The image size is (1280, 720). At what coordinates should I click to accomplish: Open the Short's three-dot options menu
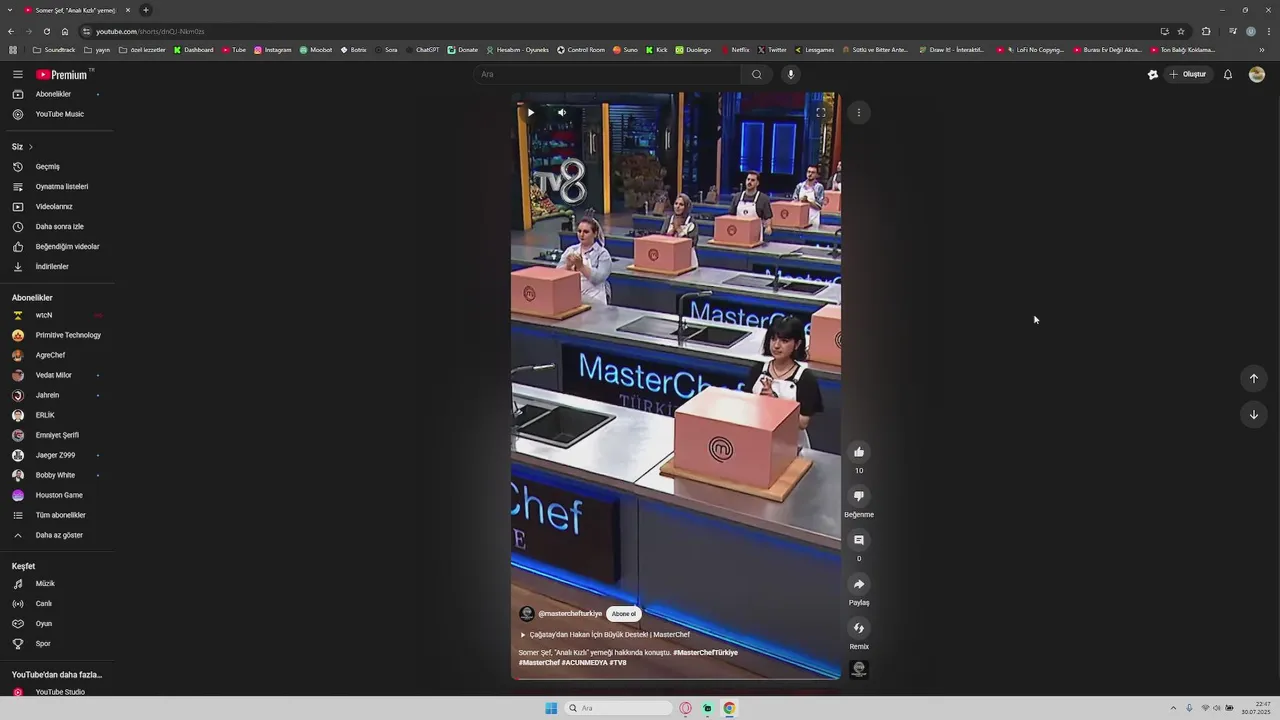(x=858, y=112)
